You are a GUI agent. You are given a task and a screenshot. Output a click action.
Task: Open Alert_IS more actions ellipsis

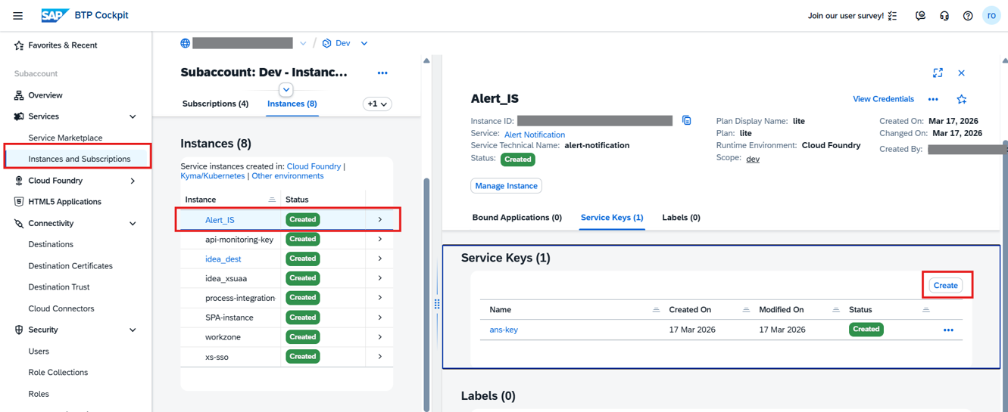pyautogui.click(x=933, y=99)
